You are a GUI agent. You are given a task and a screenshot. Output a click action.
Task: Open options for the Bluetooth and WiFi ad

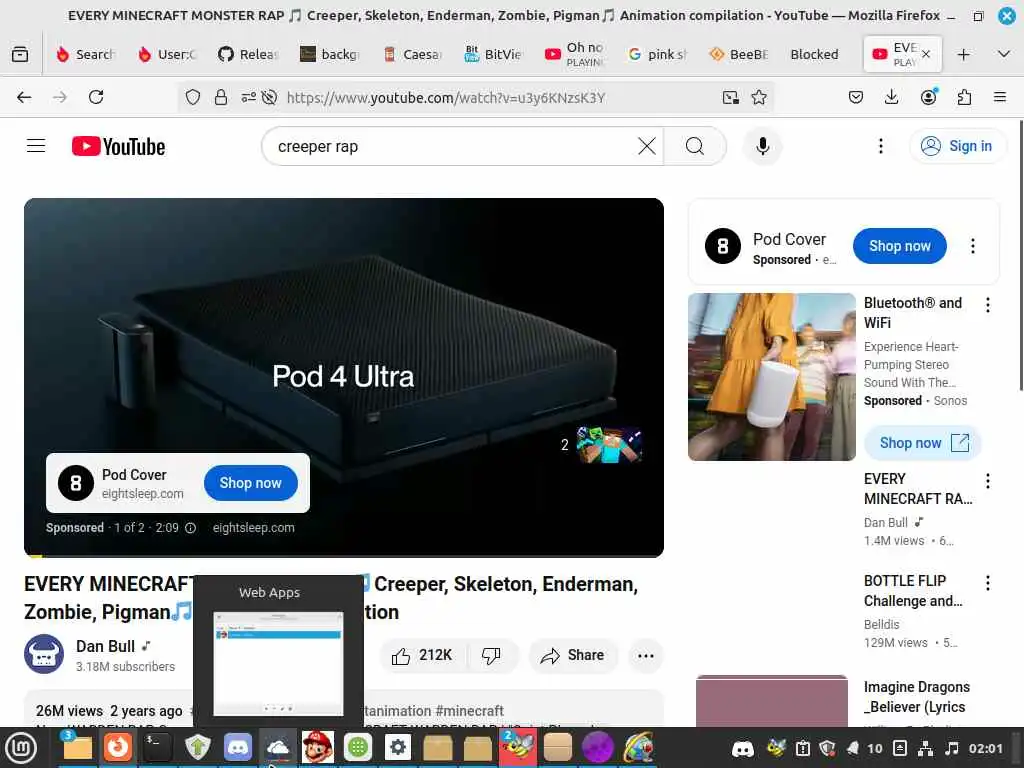pos(987,304)
